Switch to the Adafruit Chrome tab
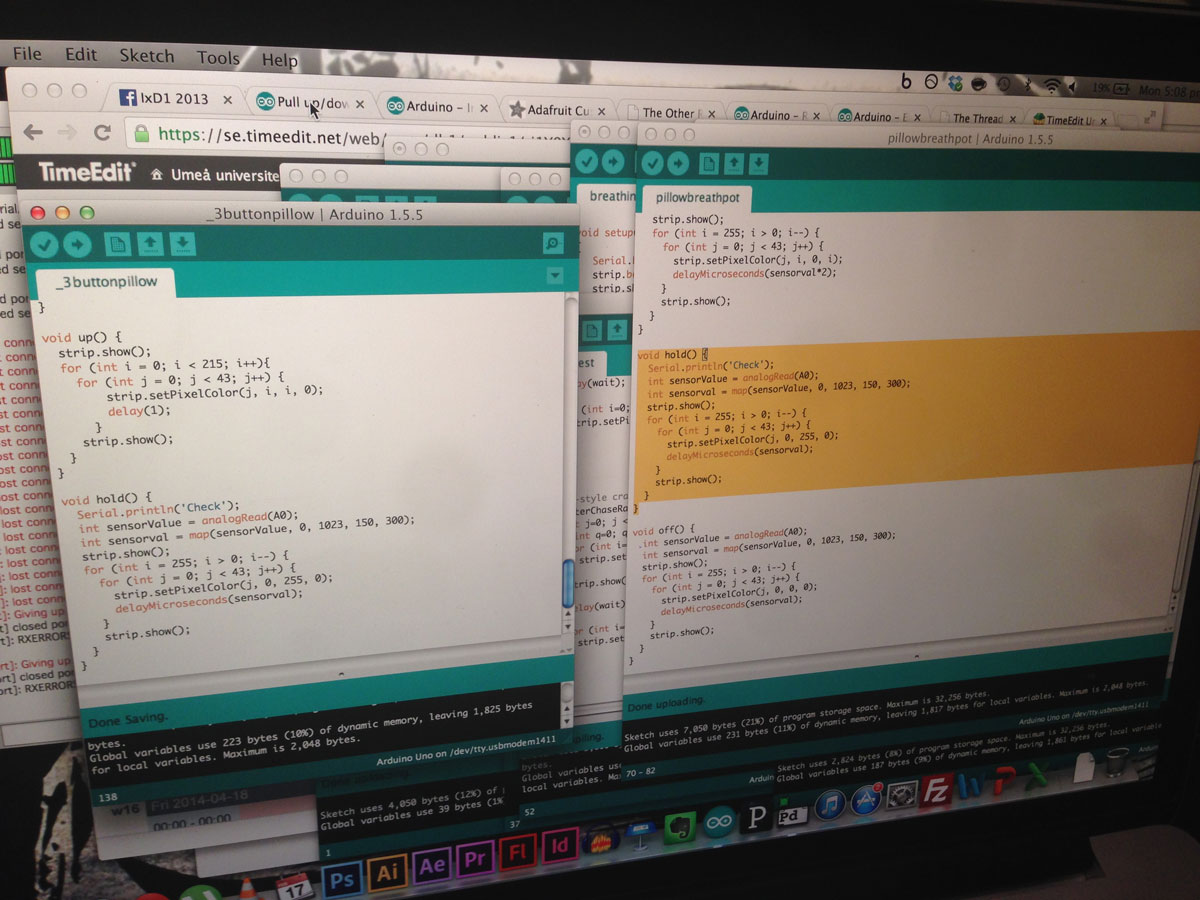This screenshot has height=900, width=1200. [x=556, y=109]
